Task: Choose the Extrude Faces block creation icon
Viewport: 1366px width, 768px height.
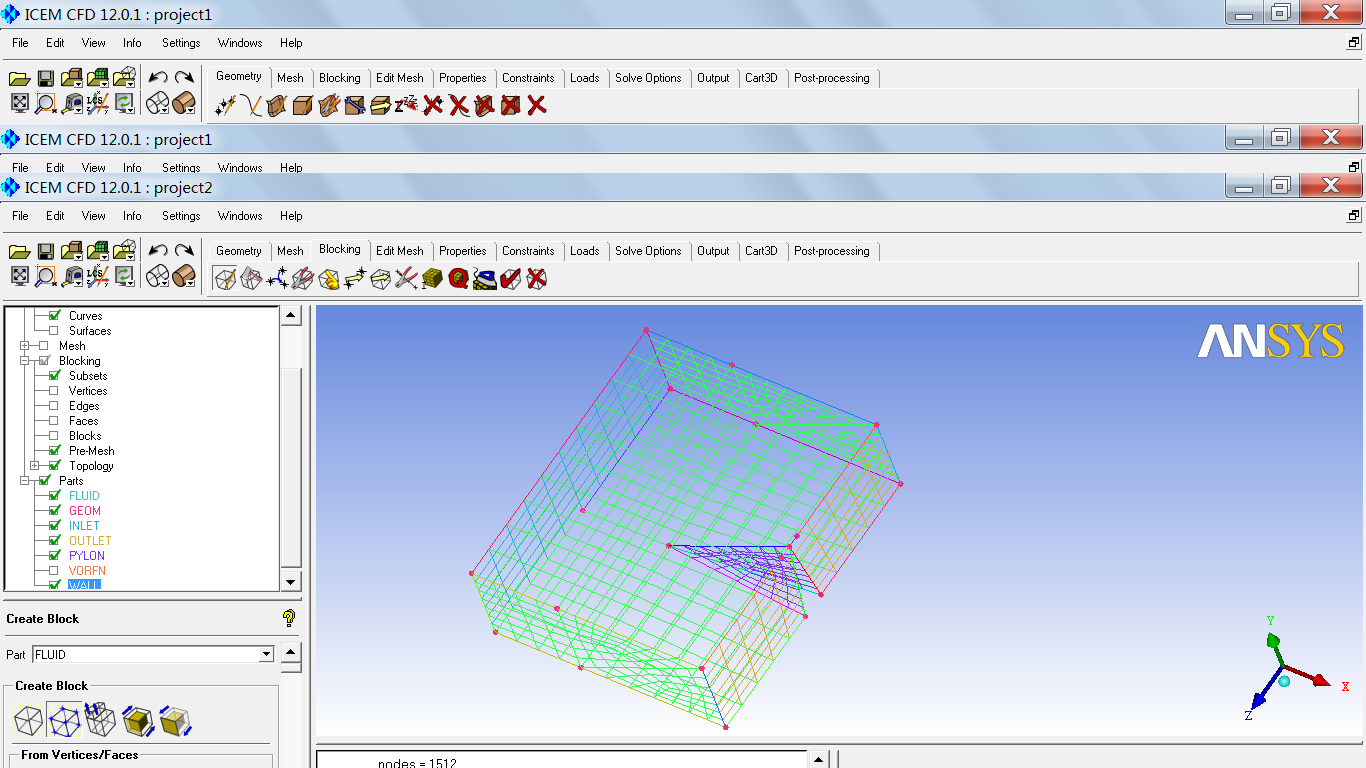Action: coord(99,720)
